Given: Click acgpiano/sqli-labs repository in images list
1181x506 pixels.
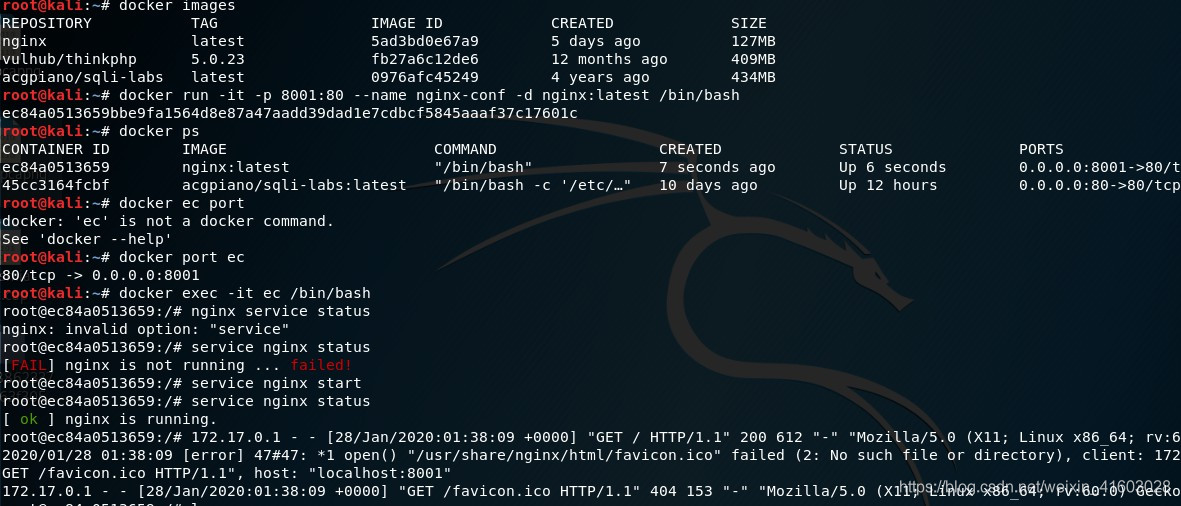Looking at the screenshot, I should [83, 78].
